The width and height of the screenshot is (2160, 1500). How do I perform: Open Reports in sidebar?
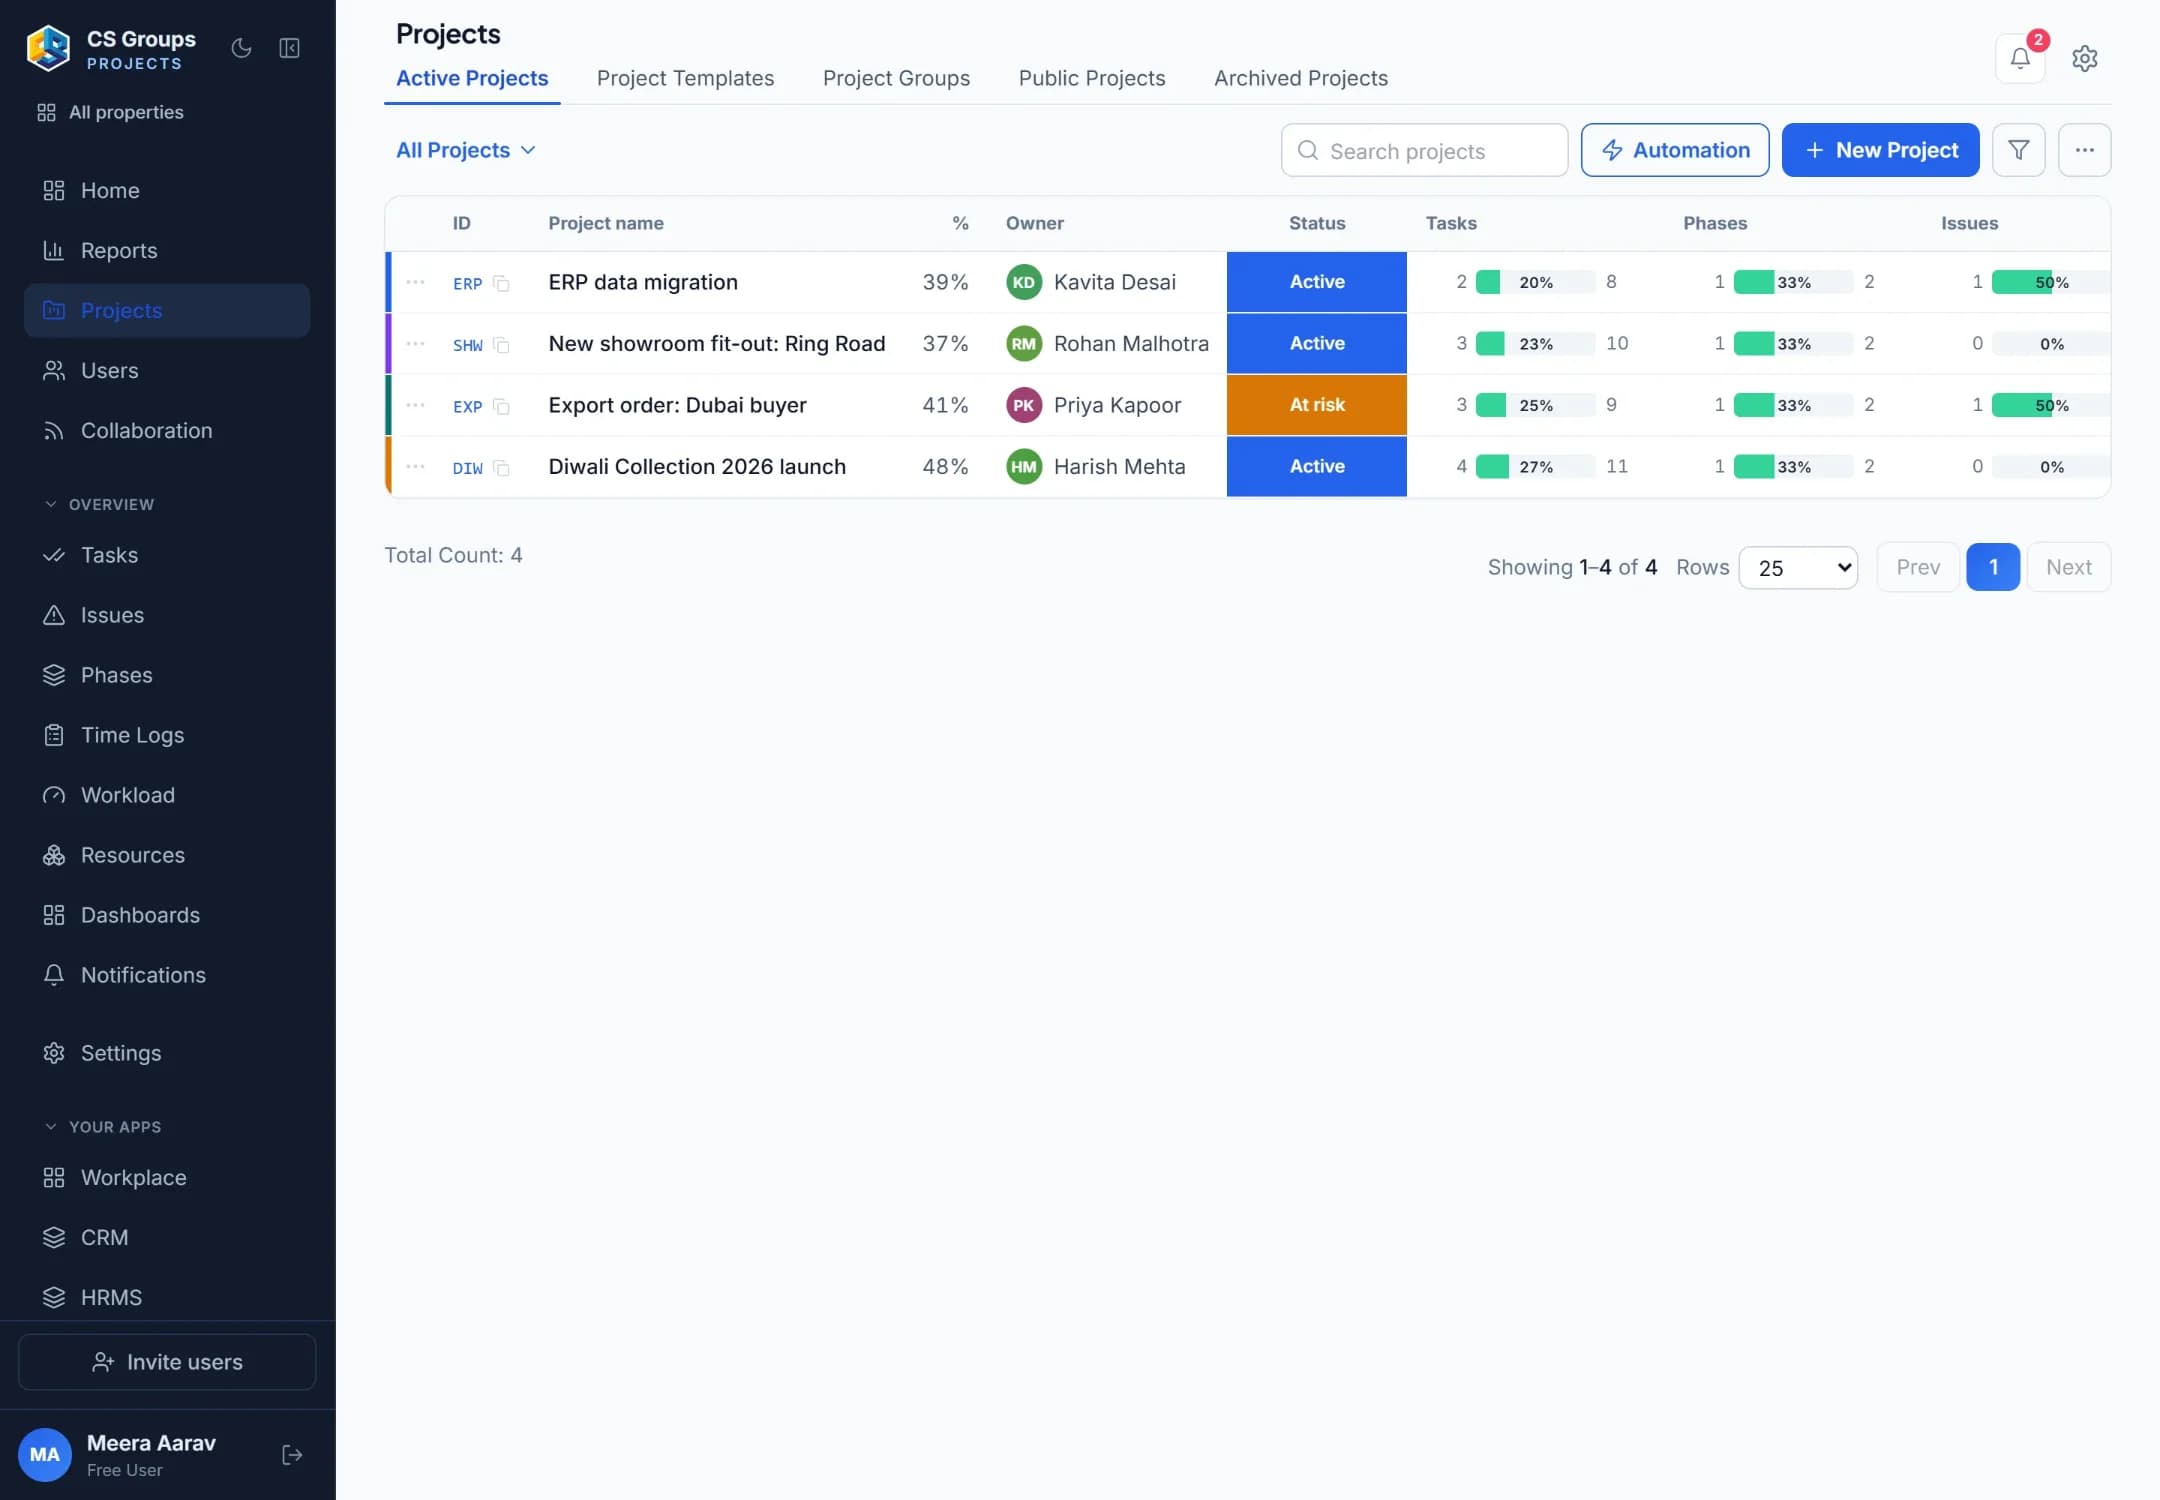tap(167, 250)
